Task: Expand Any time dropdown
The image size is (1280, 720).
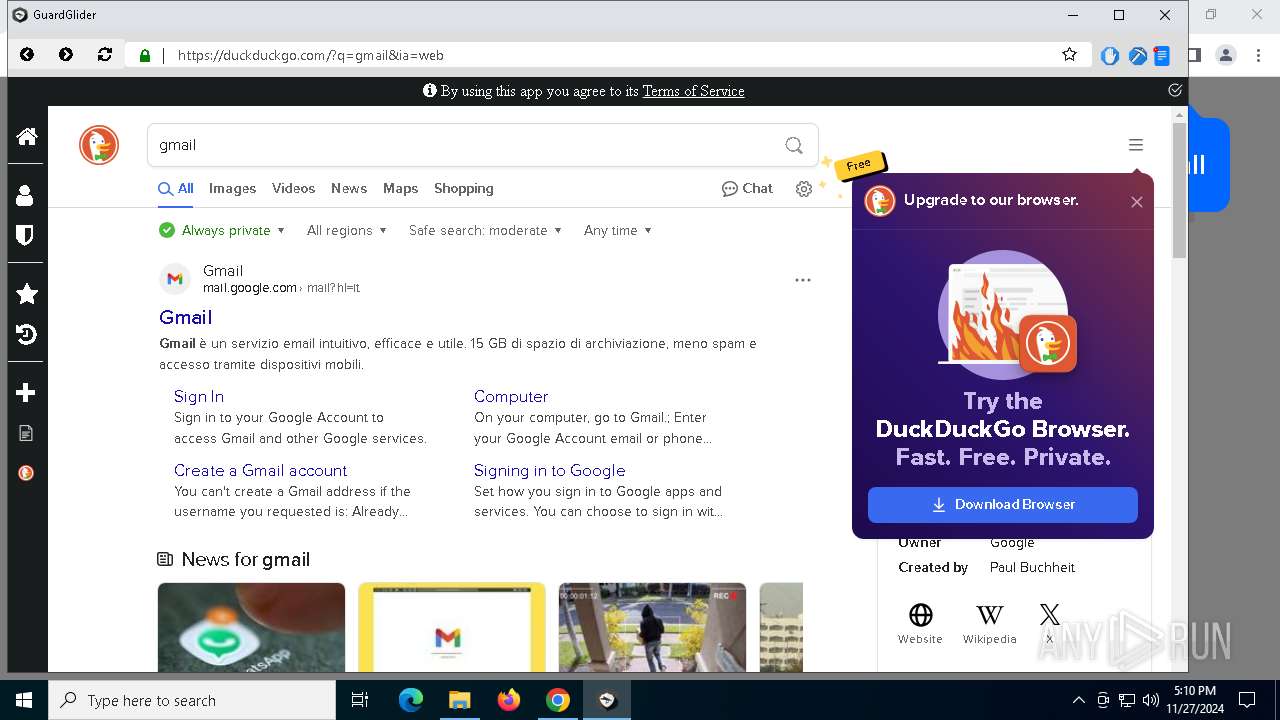Action: tap(618, 230)
